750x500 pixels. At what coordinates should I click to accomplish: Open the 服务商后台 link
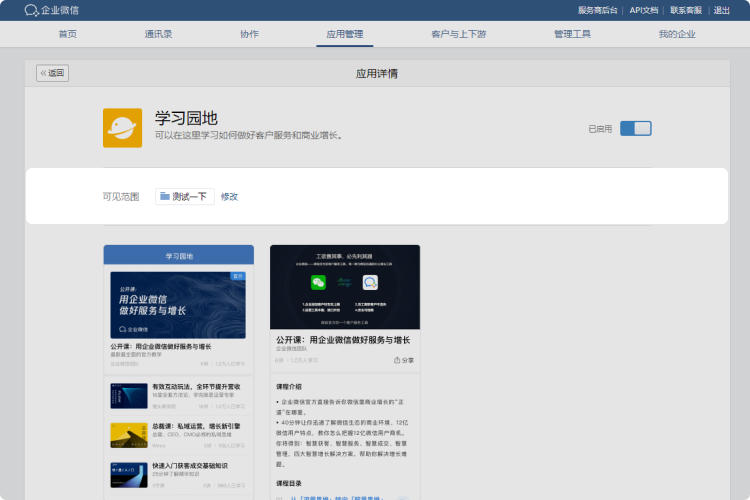597,10
